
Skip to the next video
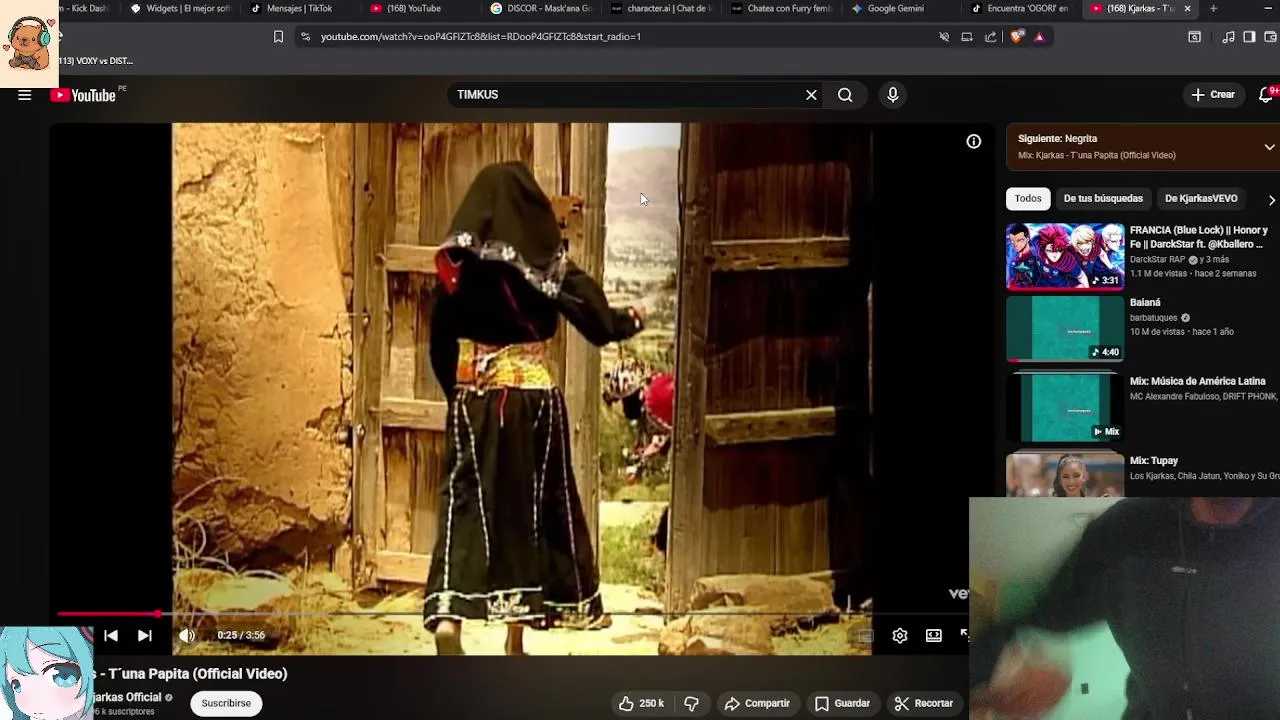point(145,636)
